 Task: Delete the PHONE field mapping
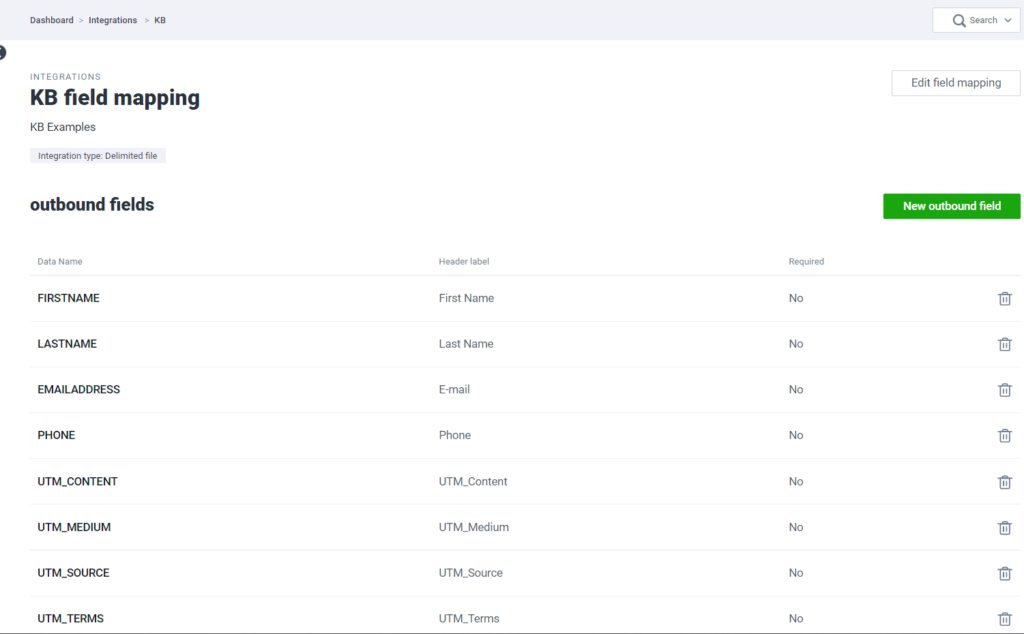tap(1004, 436)
